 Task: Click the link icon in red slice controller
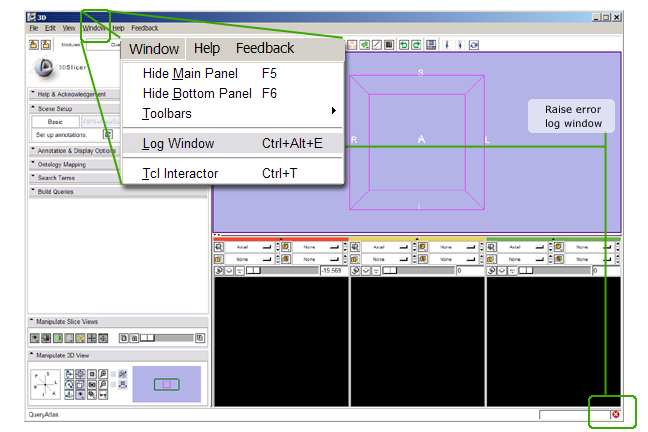219,270
